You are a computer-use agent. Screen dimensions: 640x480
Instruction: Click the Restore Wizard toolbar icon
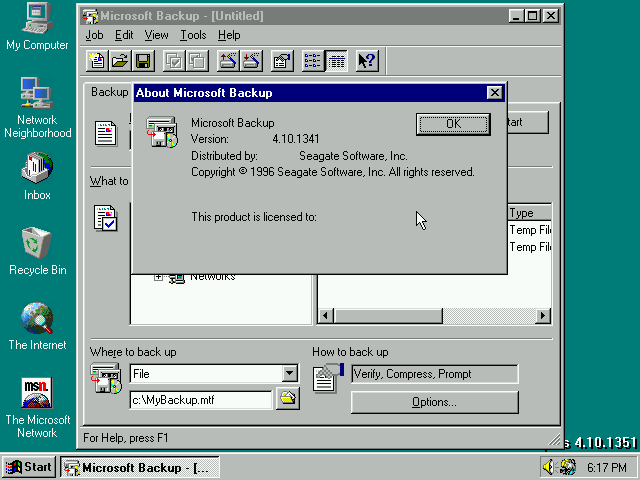(251, 61)
